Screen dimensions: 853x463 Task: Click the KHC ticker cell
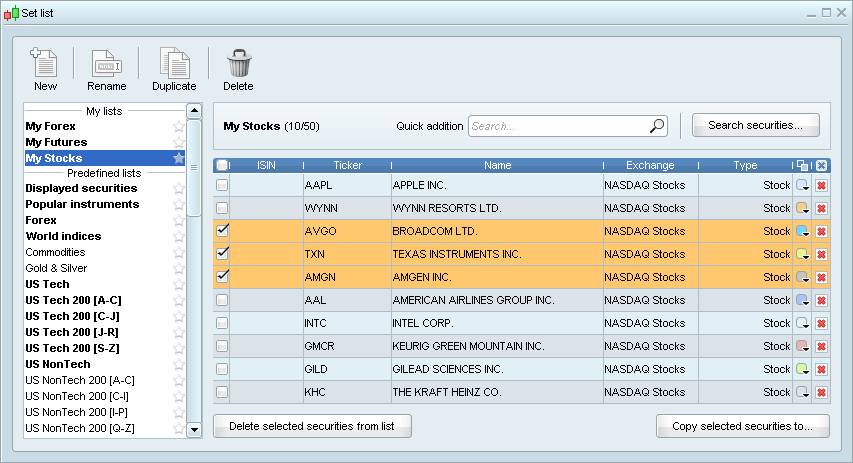pos(347,392)
